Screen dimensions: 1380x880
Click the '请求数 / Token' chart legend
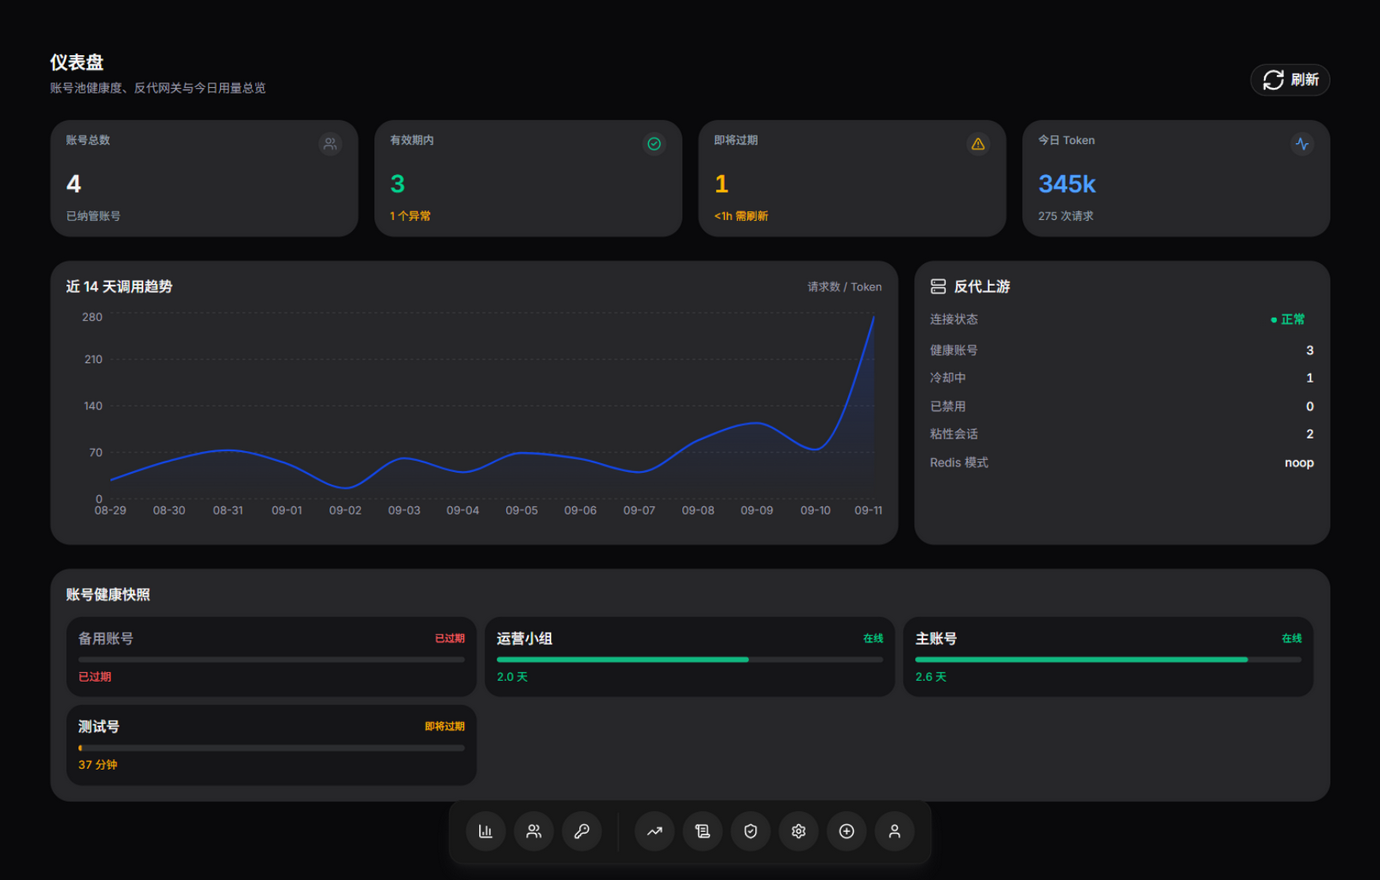(x=844, y=287)
